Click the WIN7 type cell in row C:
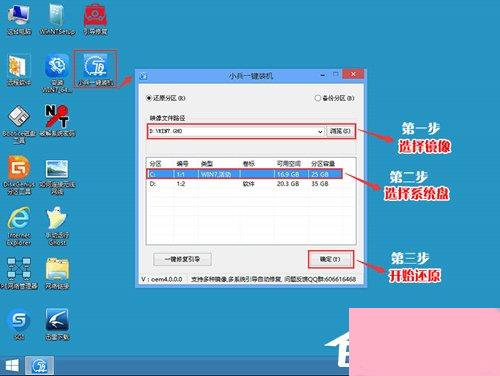Screen dimensions: 500x376 click(216, 174)
